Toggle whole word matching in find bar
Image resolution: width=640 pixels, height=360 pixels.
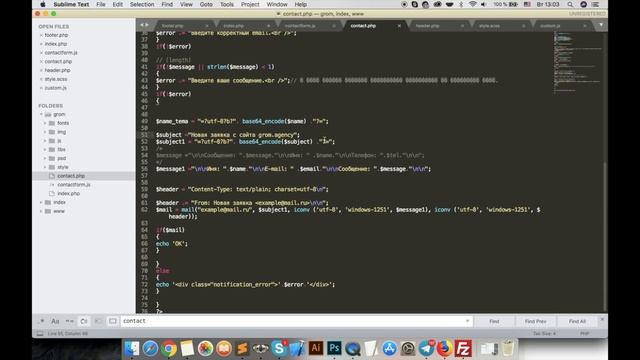(69, 321)
